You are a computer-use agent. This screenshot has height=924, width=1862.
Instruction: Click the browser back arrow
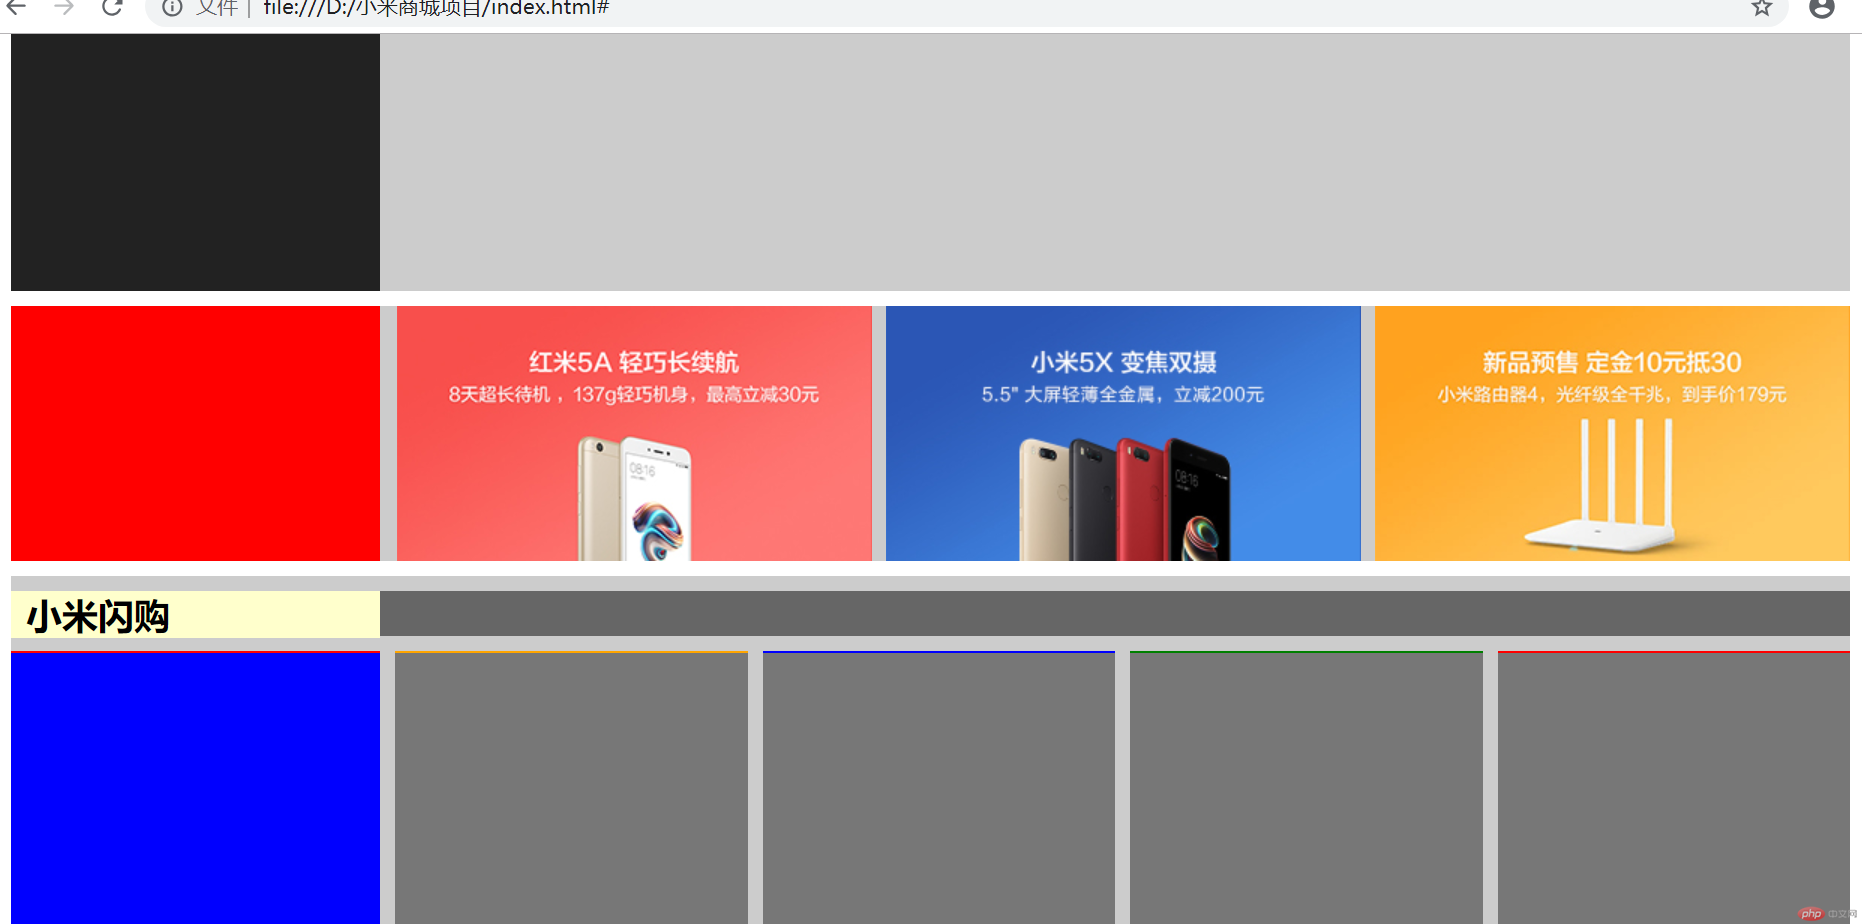coord(17,7)
